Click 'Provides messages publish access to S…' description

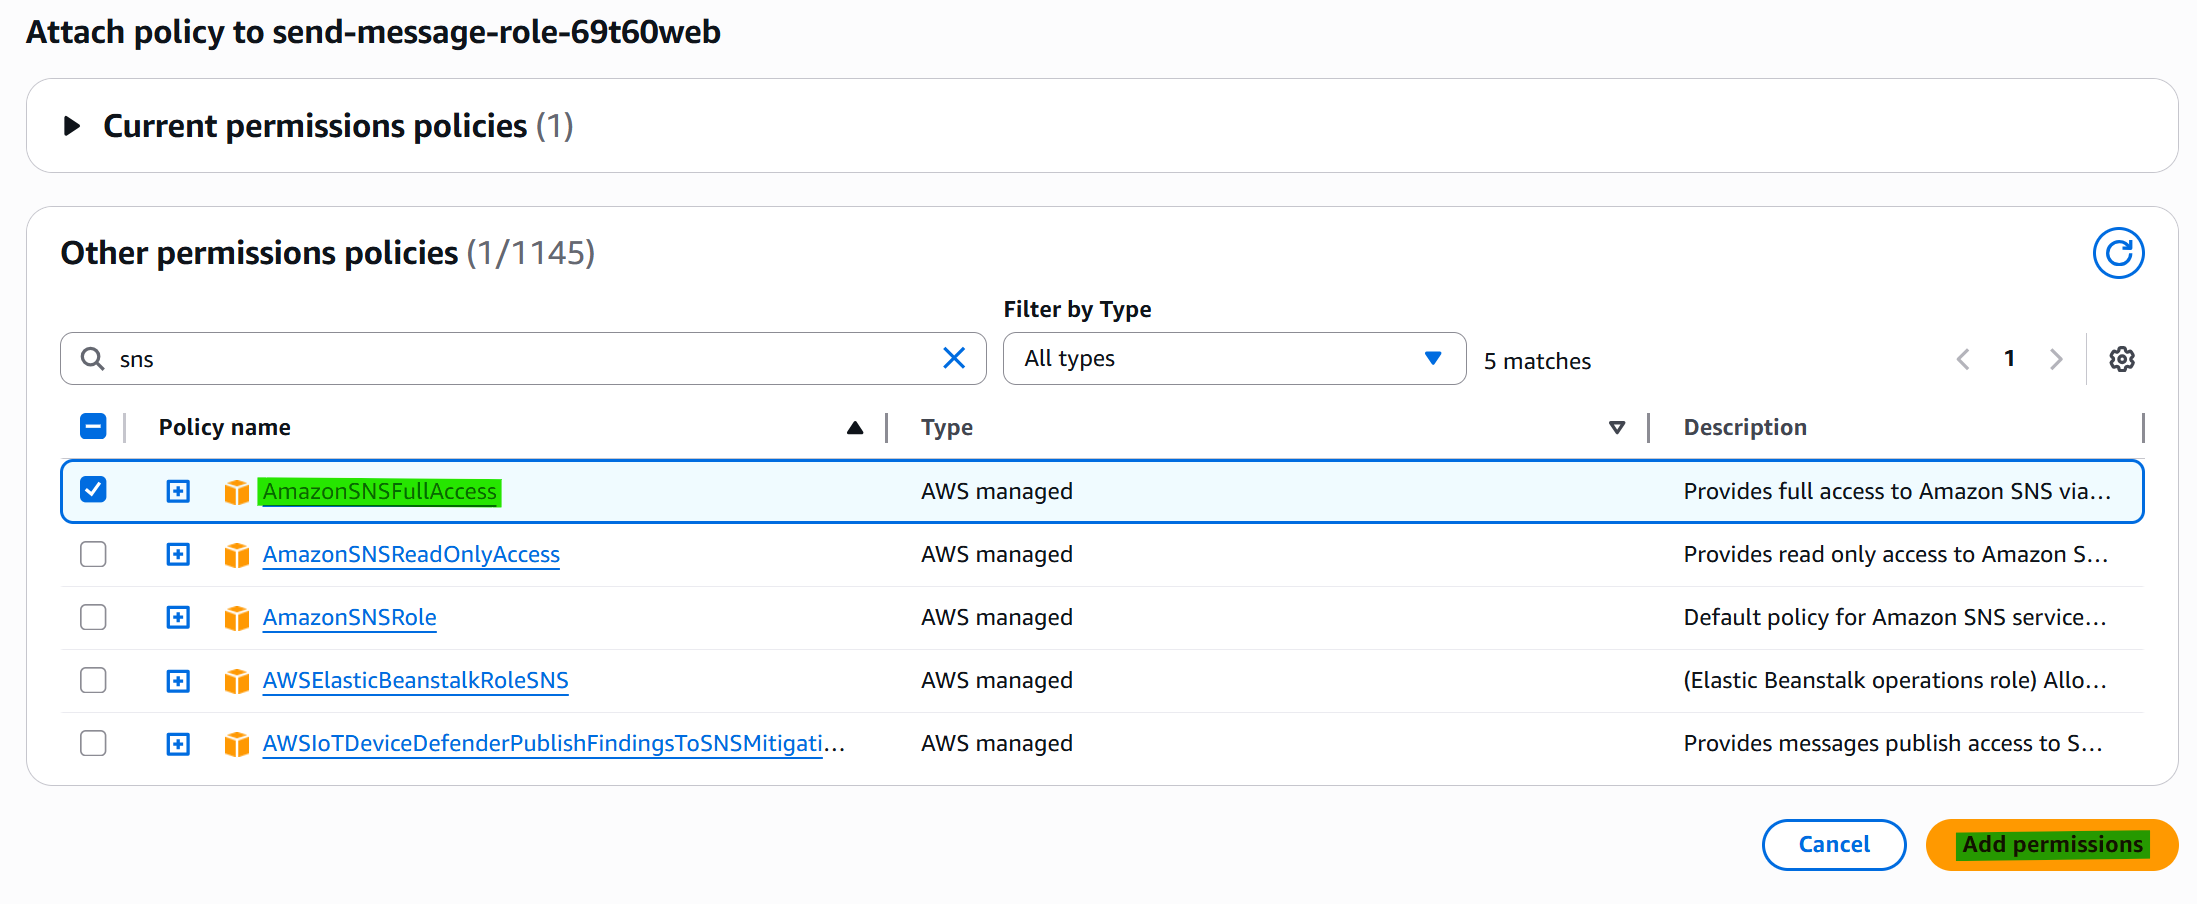pyautogui.click(x=1893, y=743)
